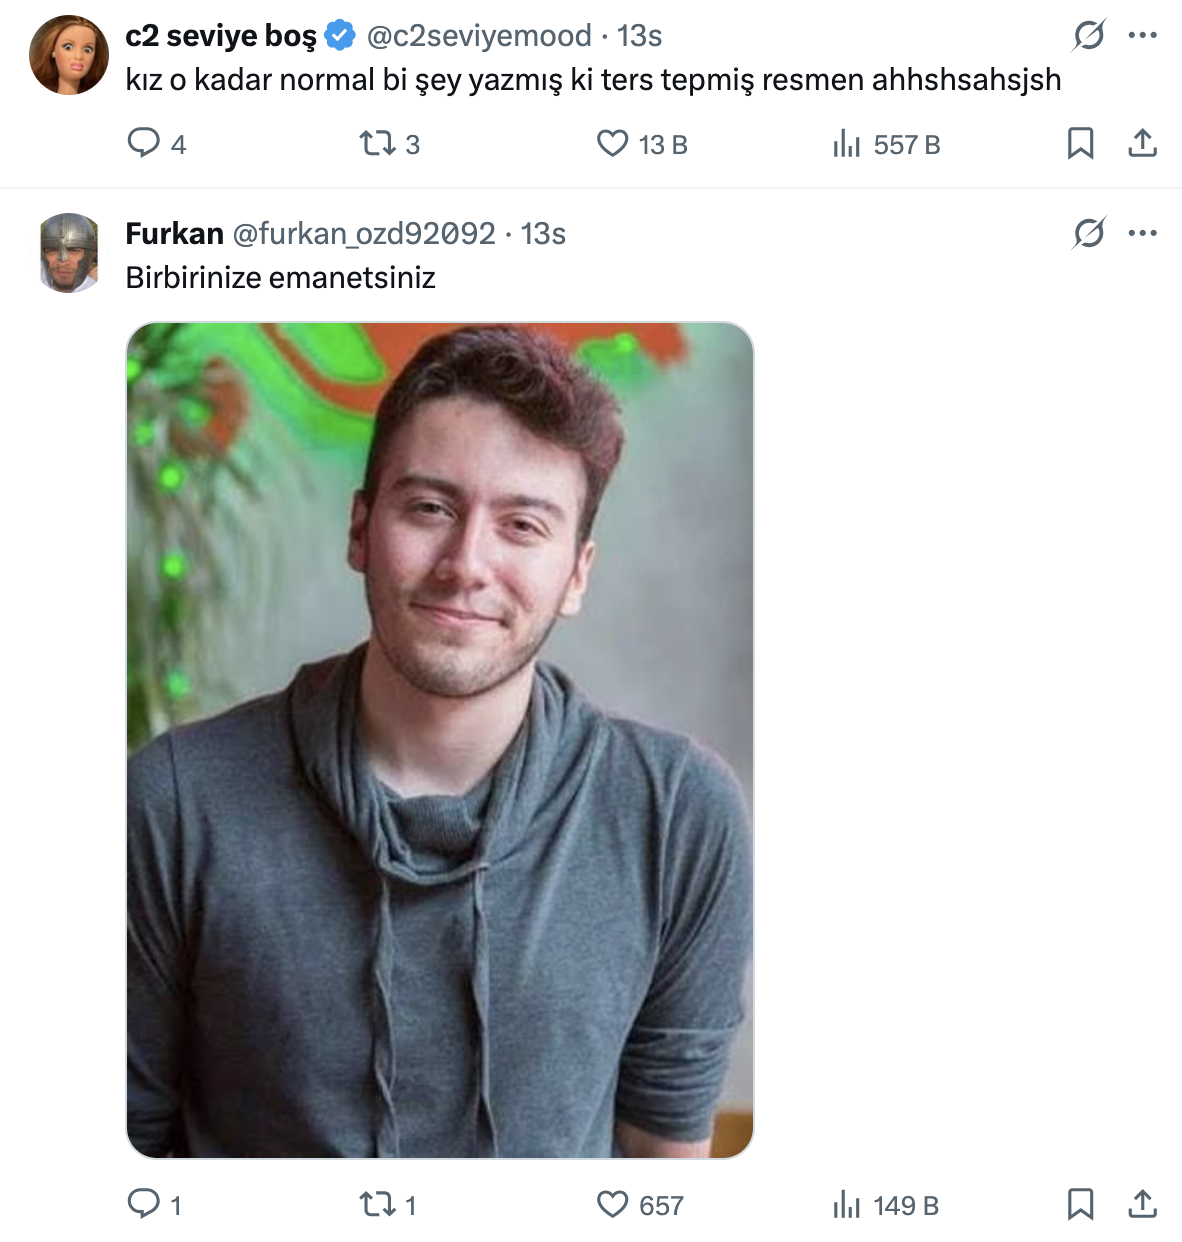The width and height of the screenshot is (1182, 1242).
Task: Share the c2 seviye boş tweet
Action: 1142,144
